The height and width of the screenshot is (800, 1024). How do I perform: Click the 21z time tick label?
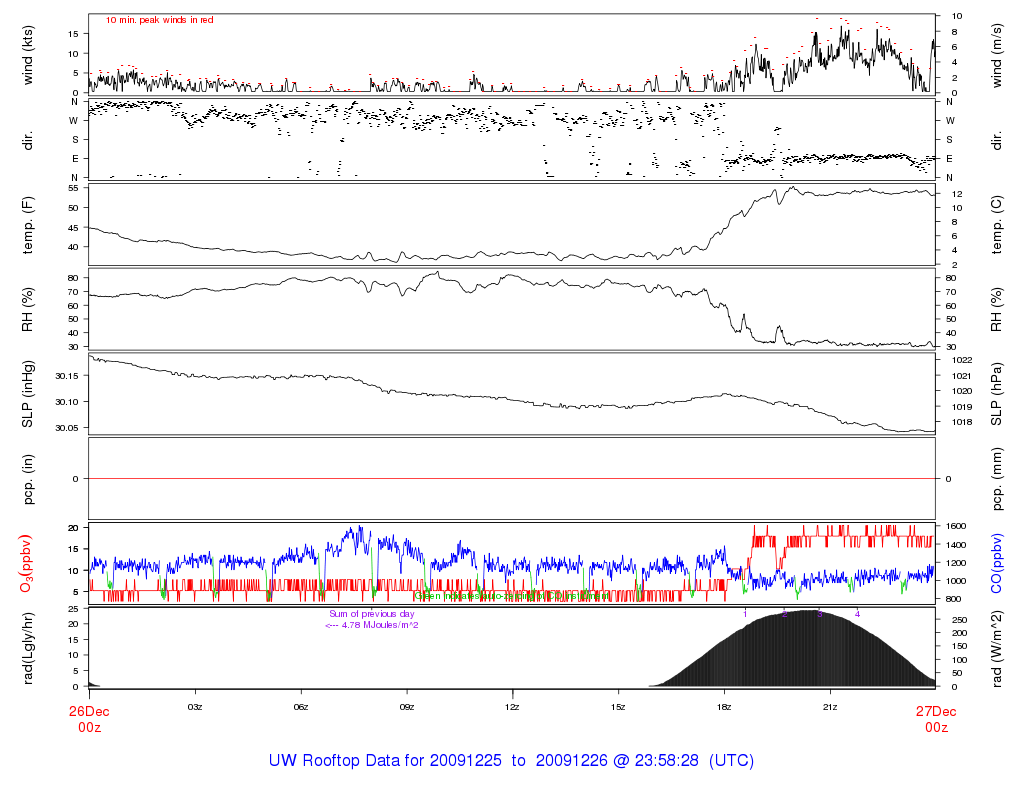pyautogui.click(x=829, y=707)
